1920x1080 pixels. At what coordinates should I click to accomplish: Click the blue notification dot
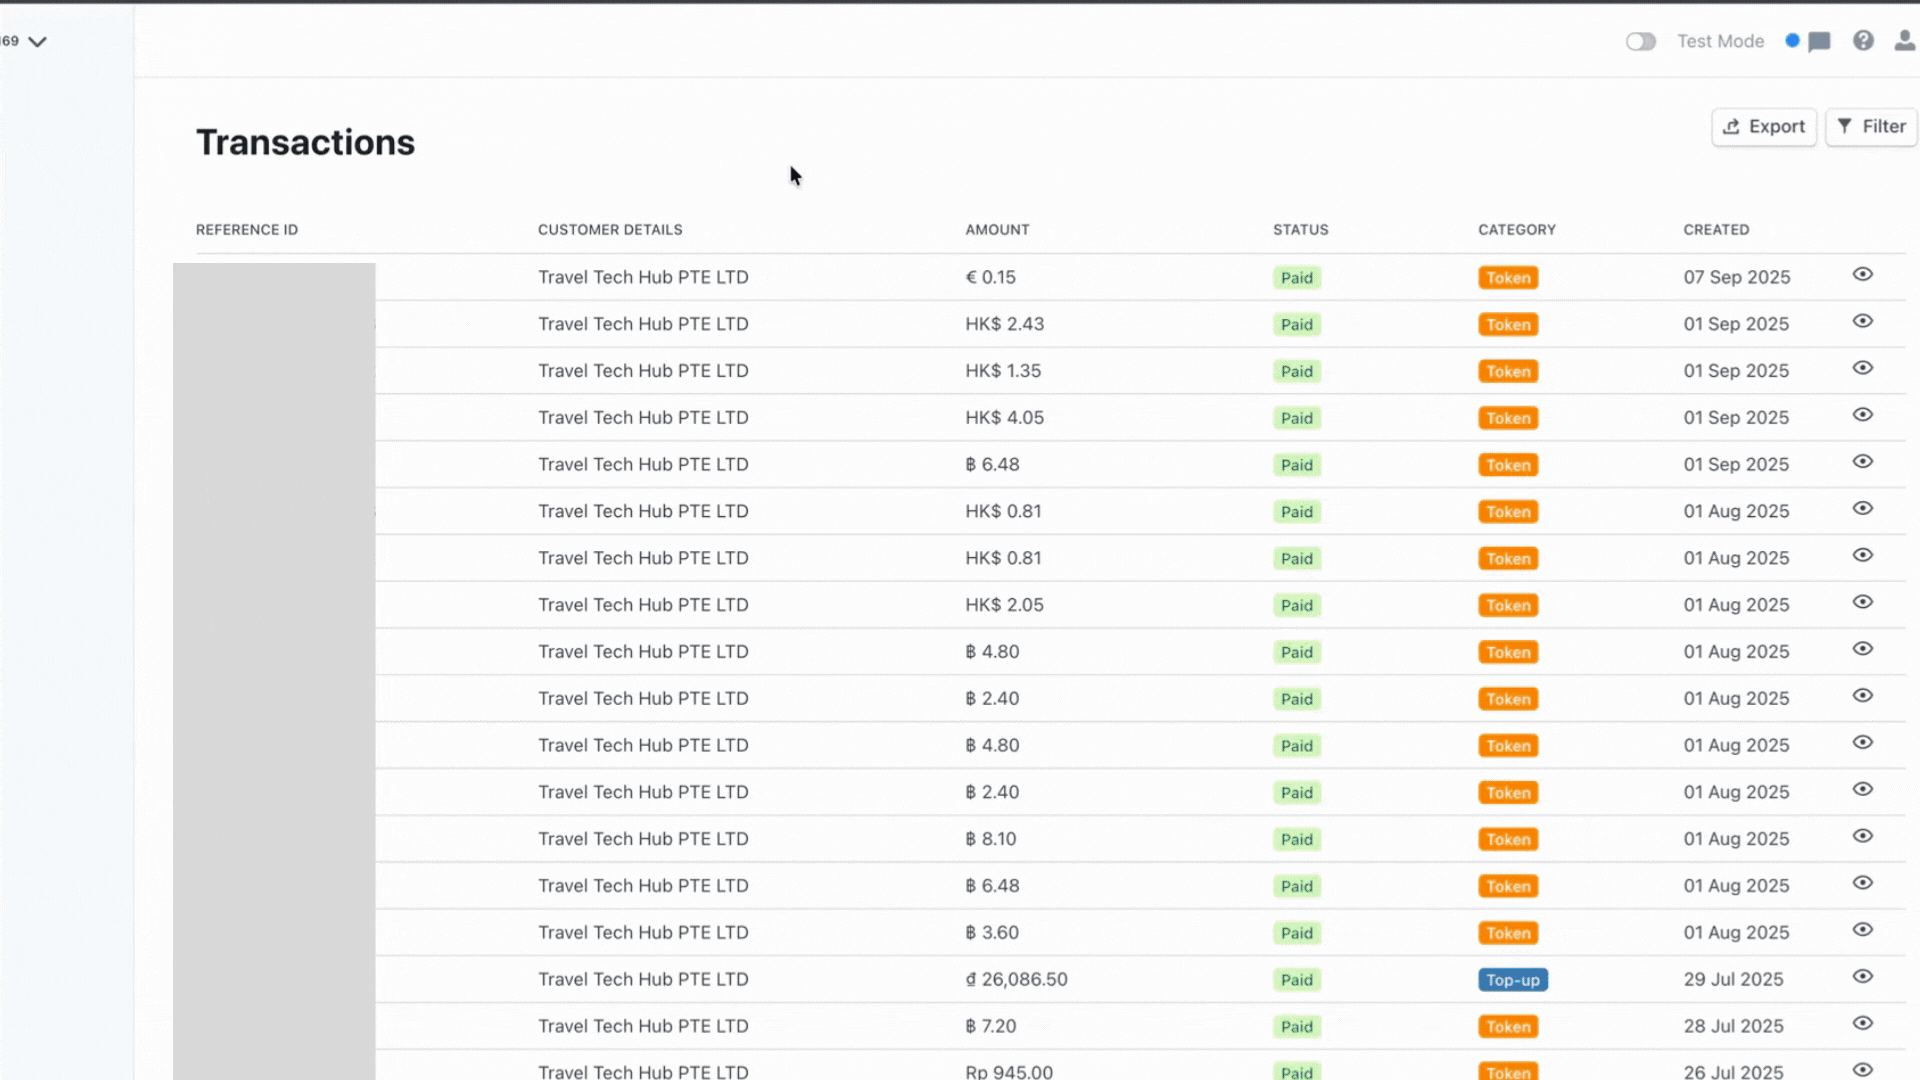[1792, 41]
